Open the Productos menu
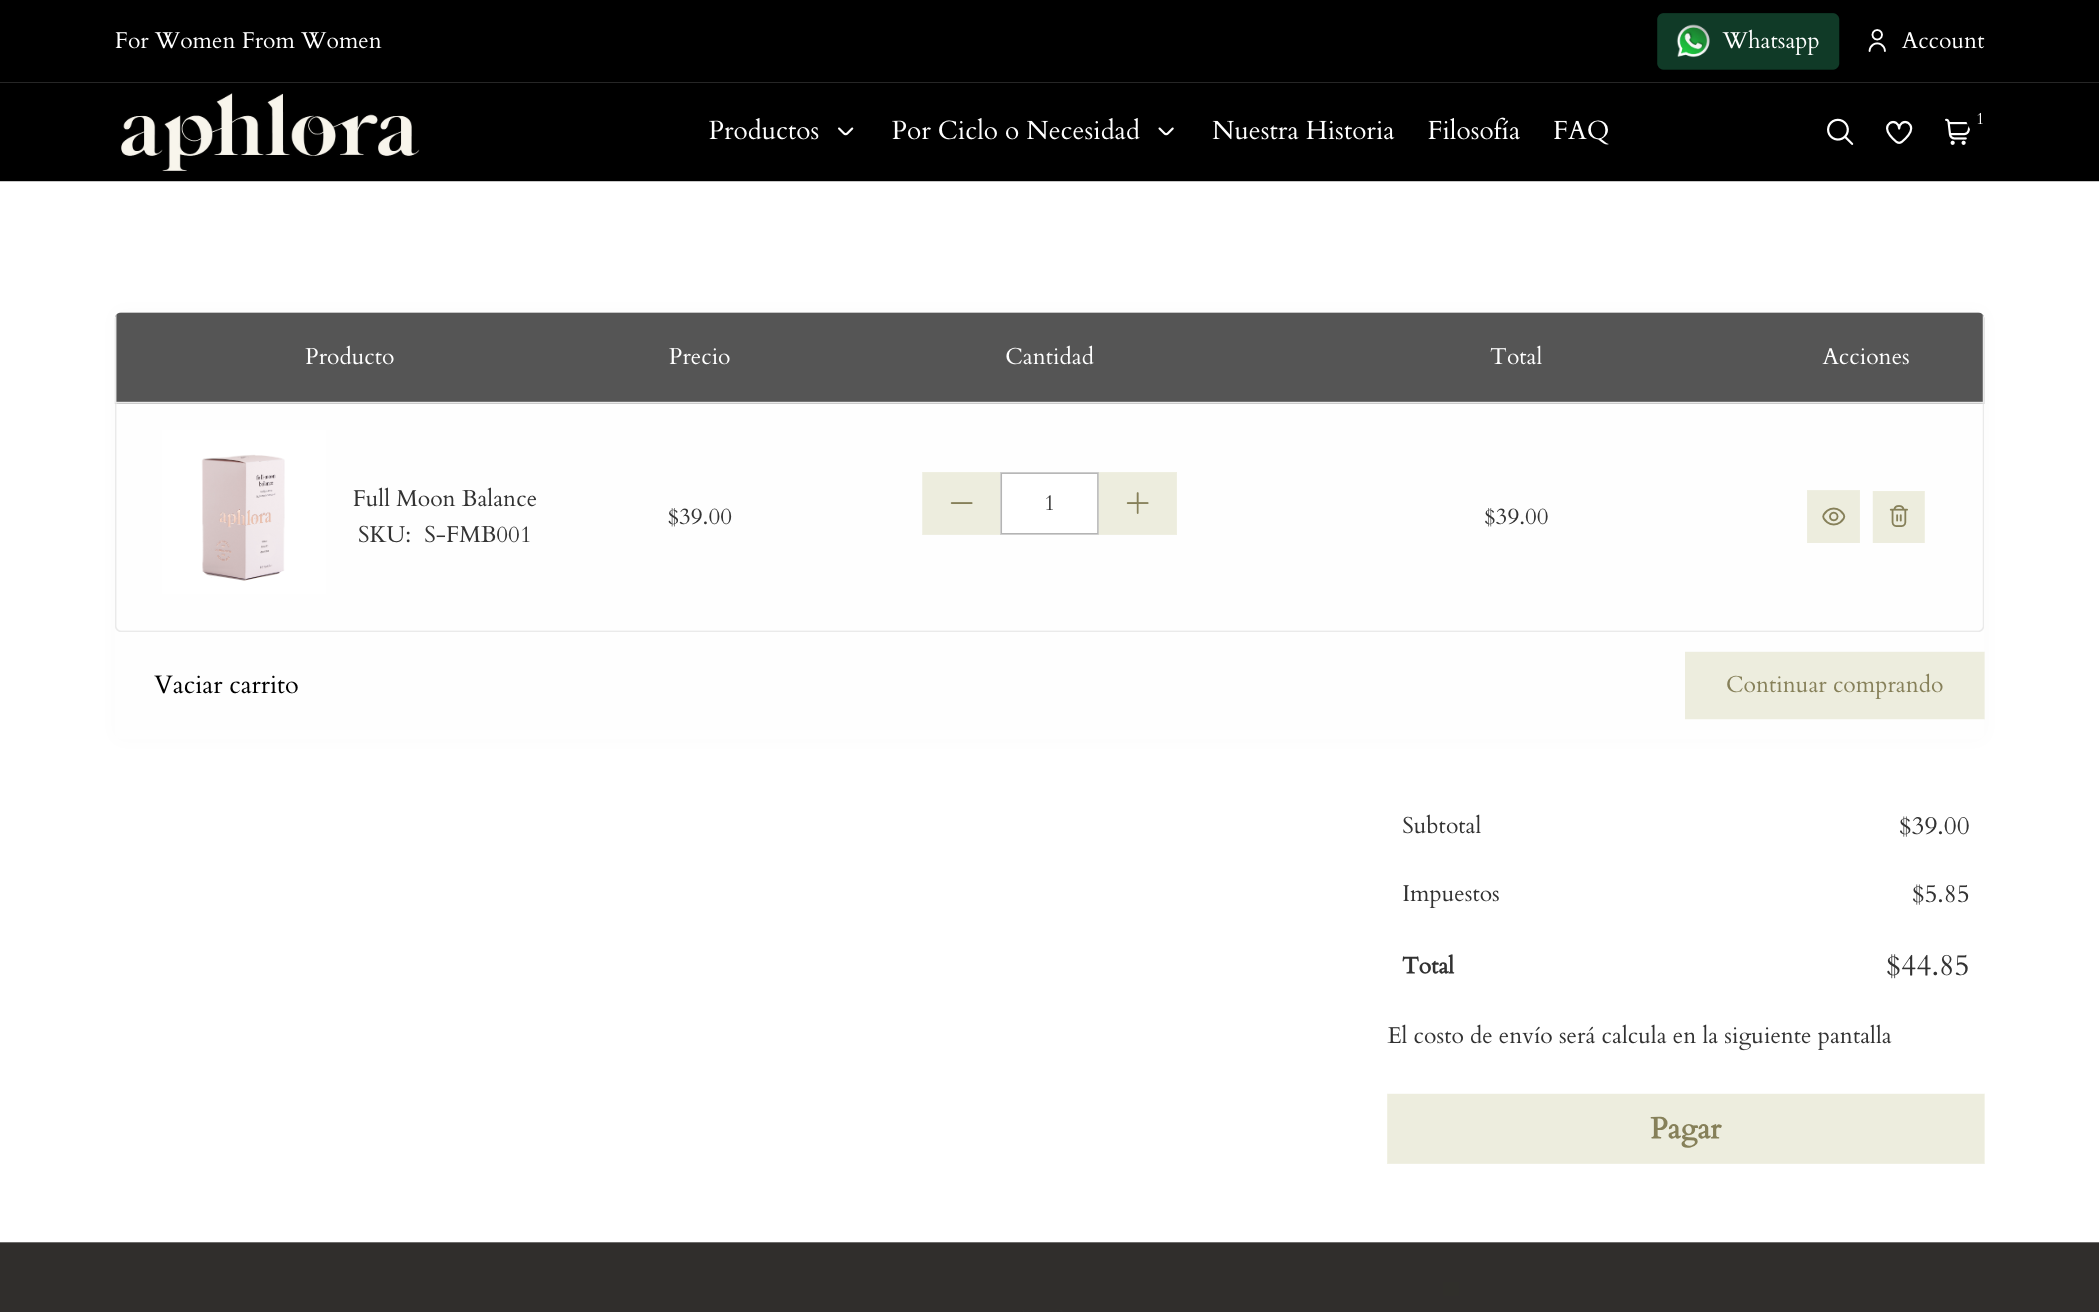Viewport: 2099px width, 1312px height. click(764, 131)
